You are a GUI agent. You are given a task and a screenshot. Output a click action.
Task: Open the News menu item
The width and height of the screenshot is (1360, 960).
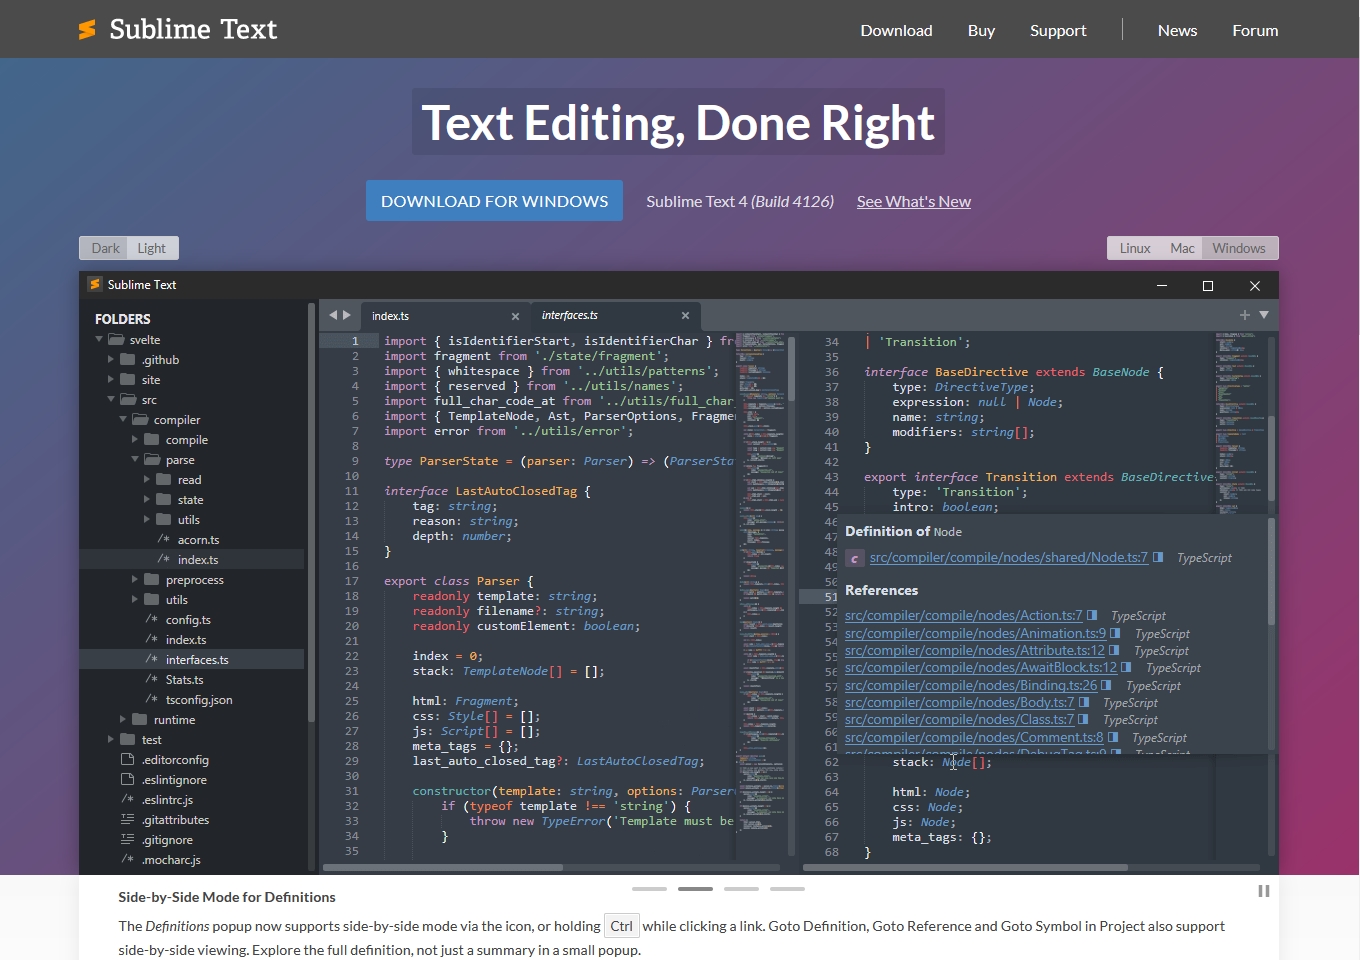coord(1177,30)
